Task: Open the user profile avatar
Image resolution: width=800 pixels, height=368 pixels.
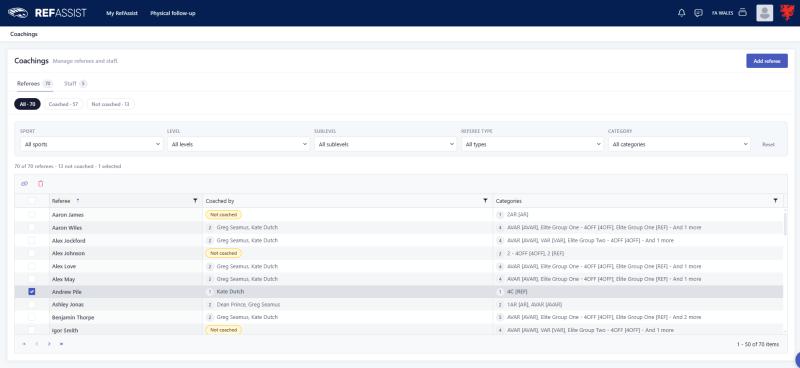Action: click(x=764, y=13)
